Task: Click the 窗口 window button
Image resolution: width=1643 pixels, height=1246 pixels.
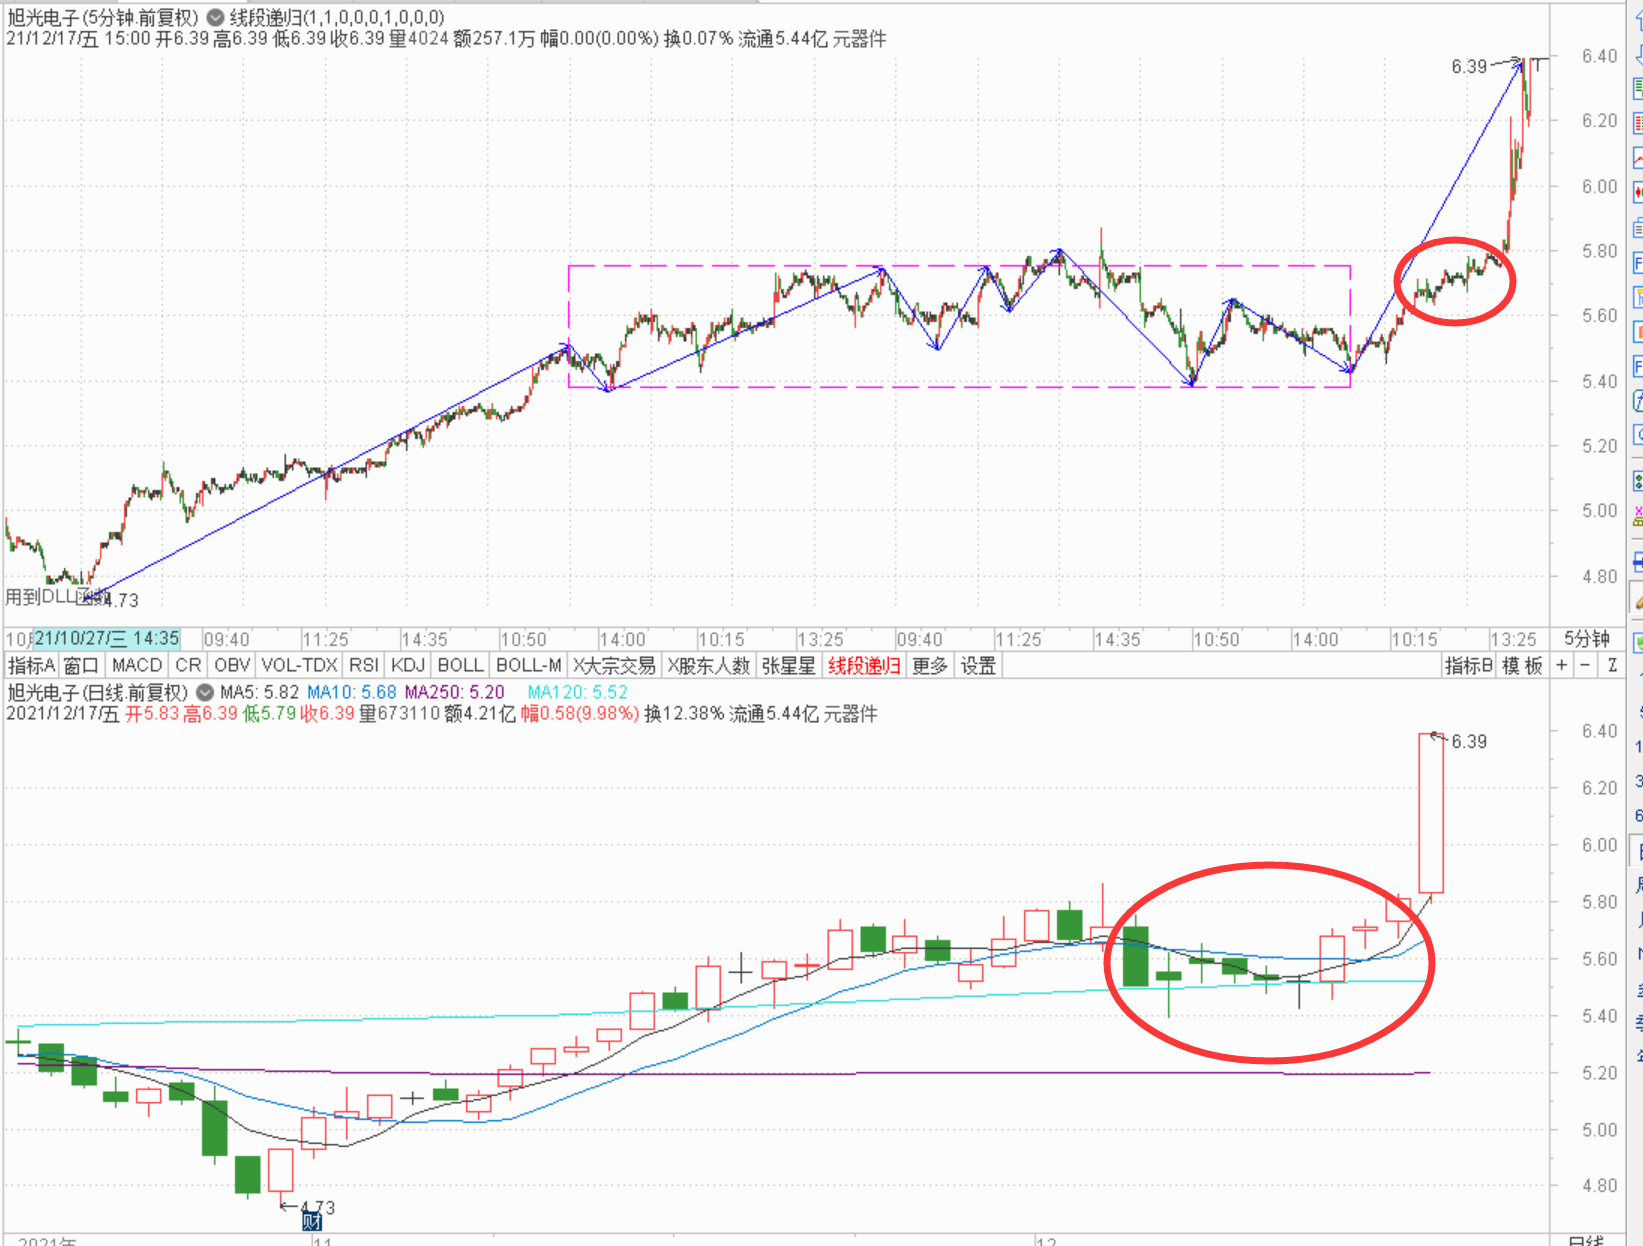Action: (x=81, y=666)
